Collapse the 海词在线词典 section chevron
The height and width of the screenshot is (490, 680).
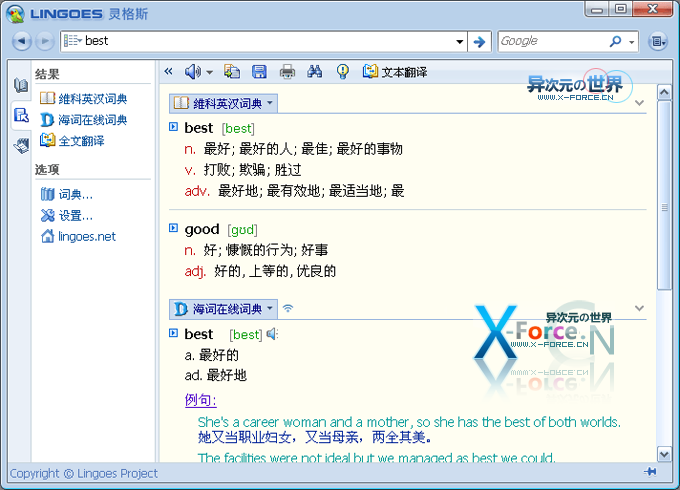point(639,308)
